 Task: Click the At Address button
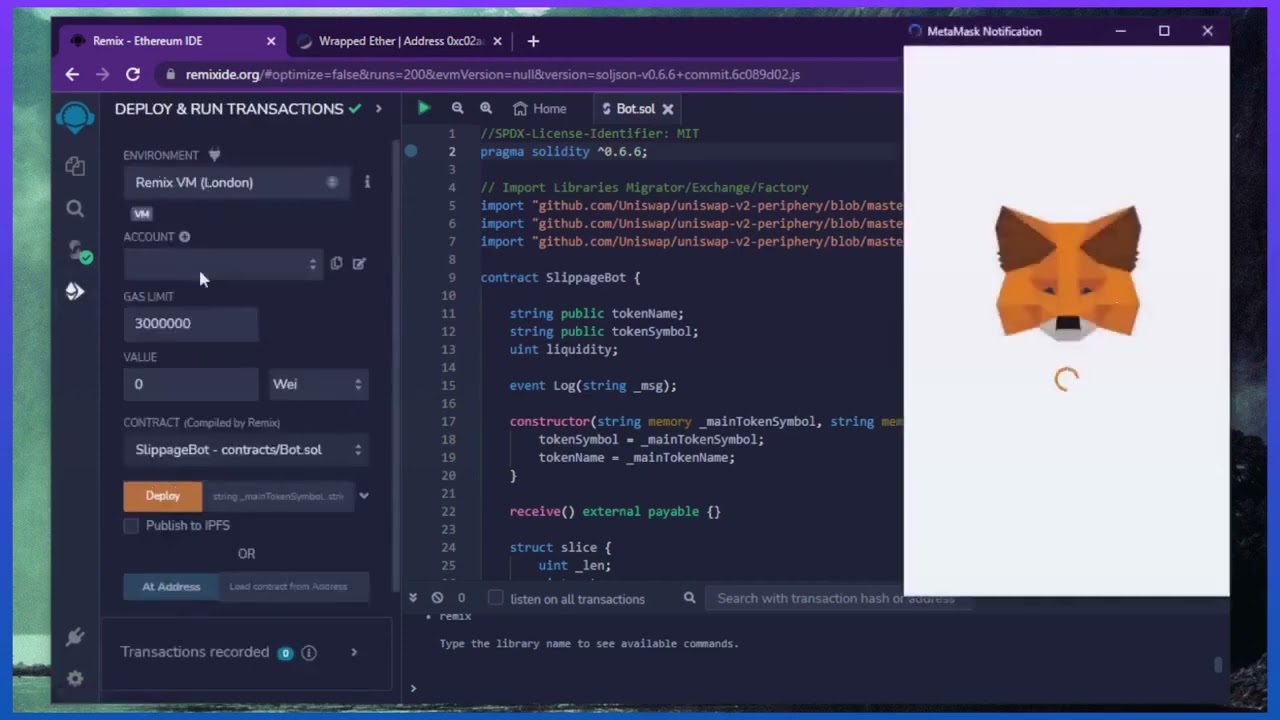pos(171,587)
